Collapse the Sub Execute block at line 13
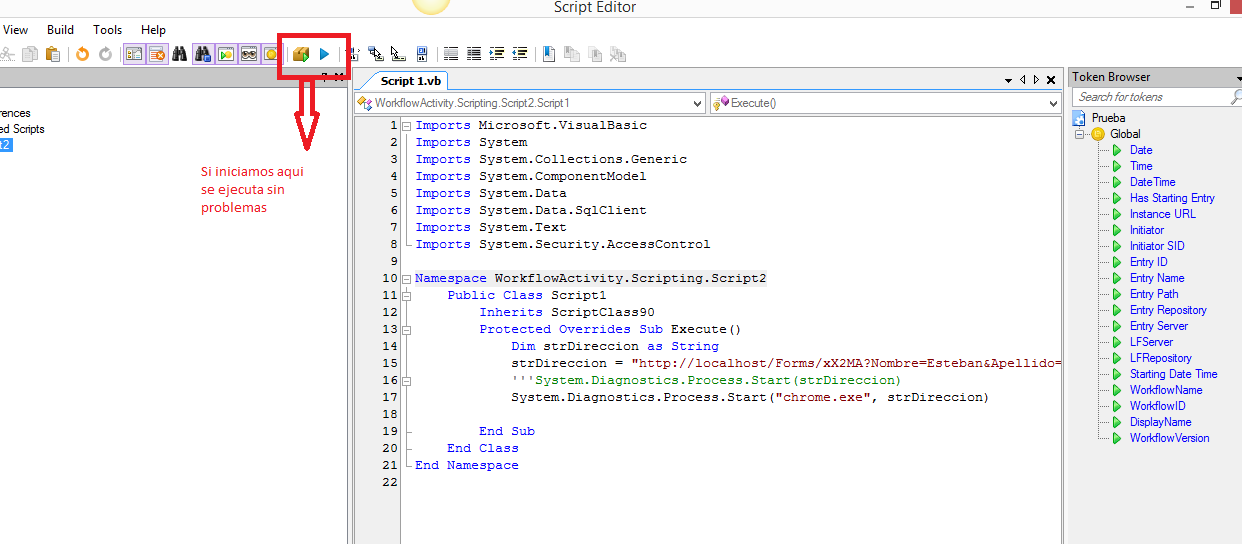This screenshot has height=544, width=1242. pos(406,330)
